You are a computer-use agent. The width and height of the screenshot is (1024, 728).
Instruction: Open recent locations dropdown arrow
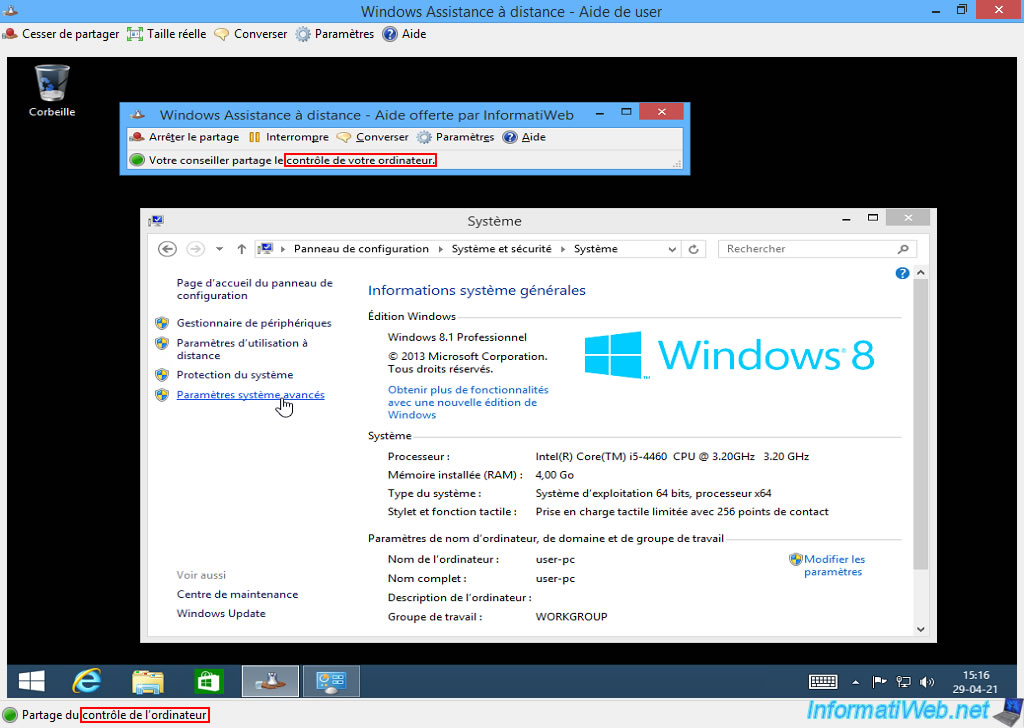[x=219, y=249]
